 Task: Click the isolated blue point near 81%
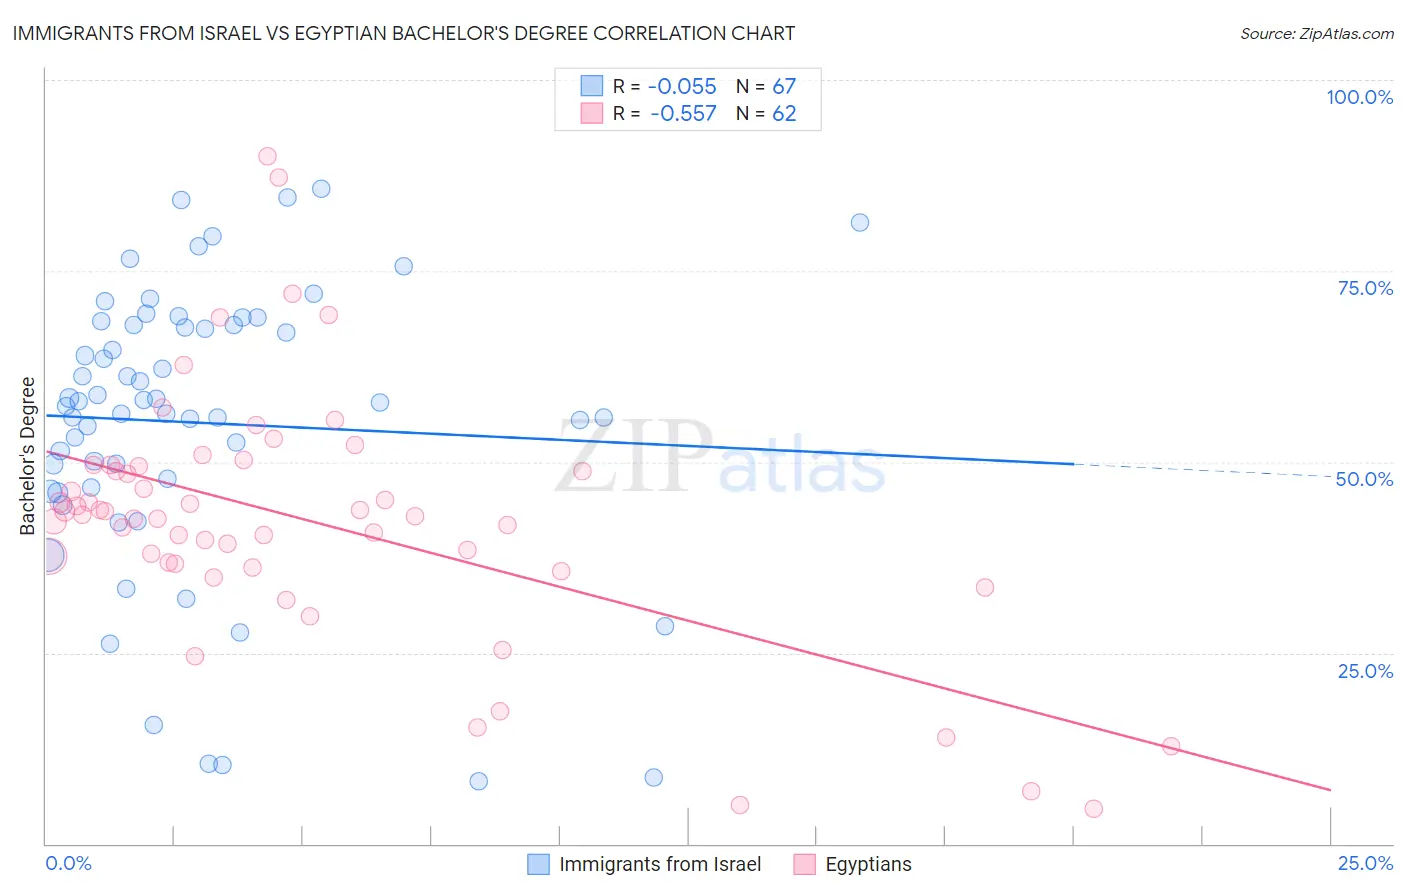coord(860,223)
